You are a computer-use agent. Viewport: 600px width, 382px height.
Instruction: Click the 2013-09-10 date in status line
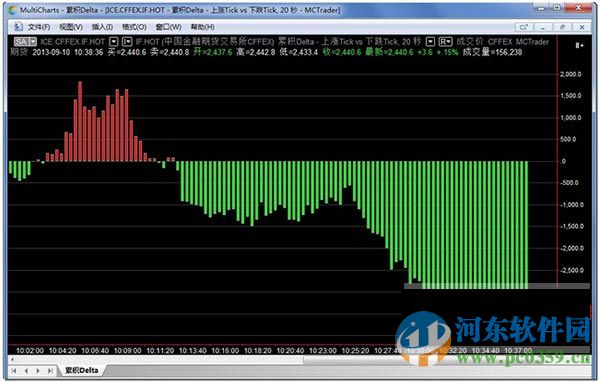pos(51,52)
